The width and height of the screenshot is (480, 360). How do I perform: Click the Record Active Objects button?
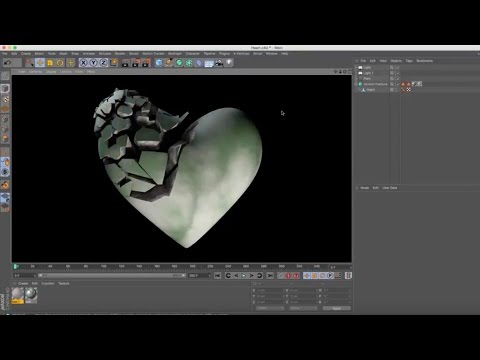(x=281, y=276)
